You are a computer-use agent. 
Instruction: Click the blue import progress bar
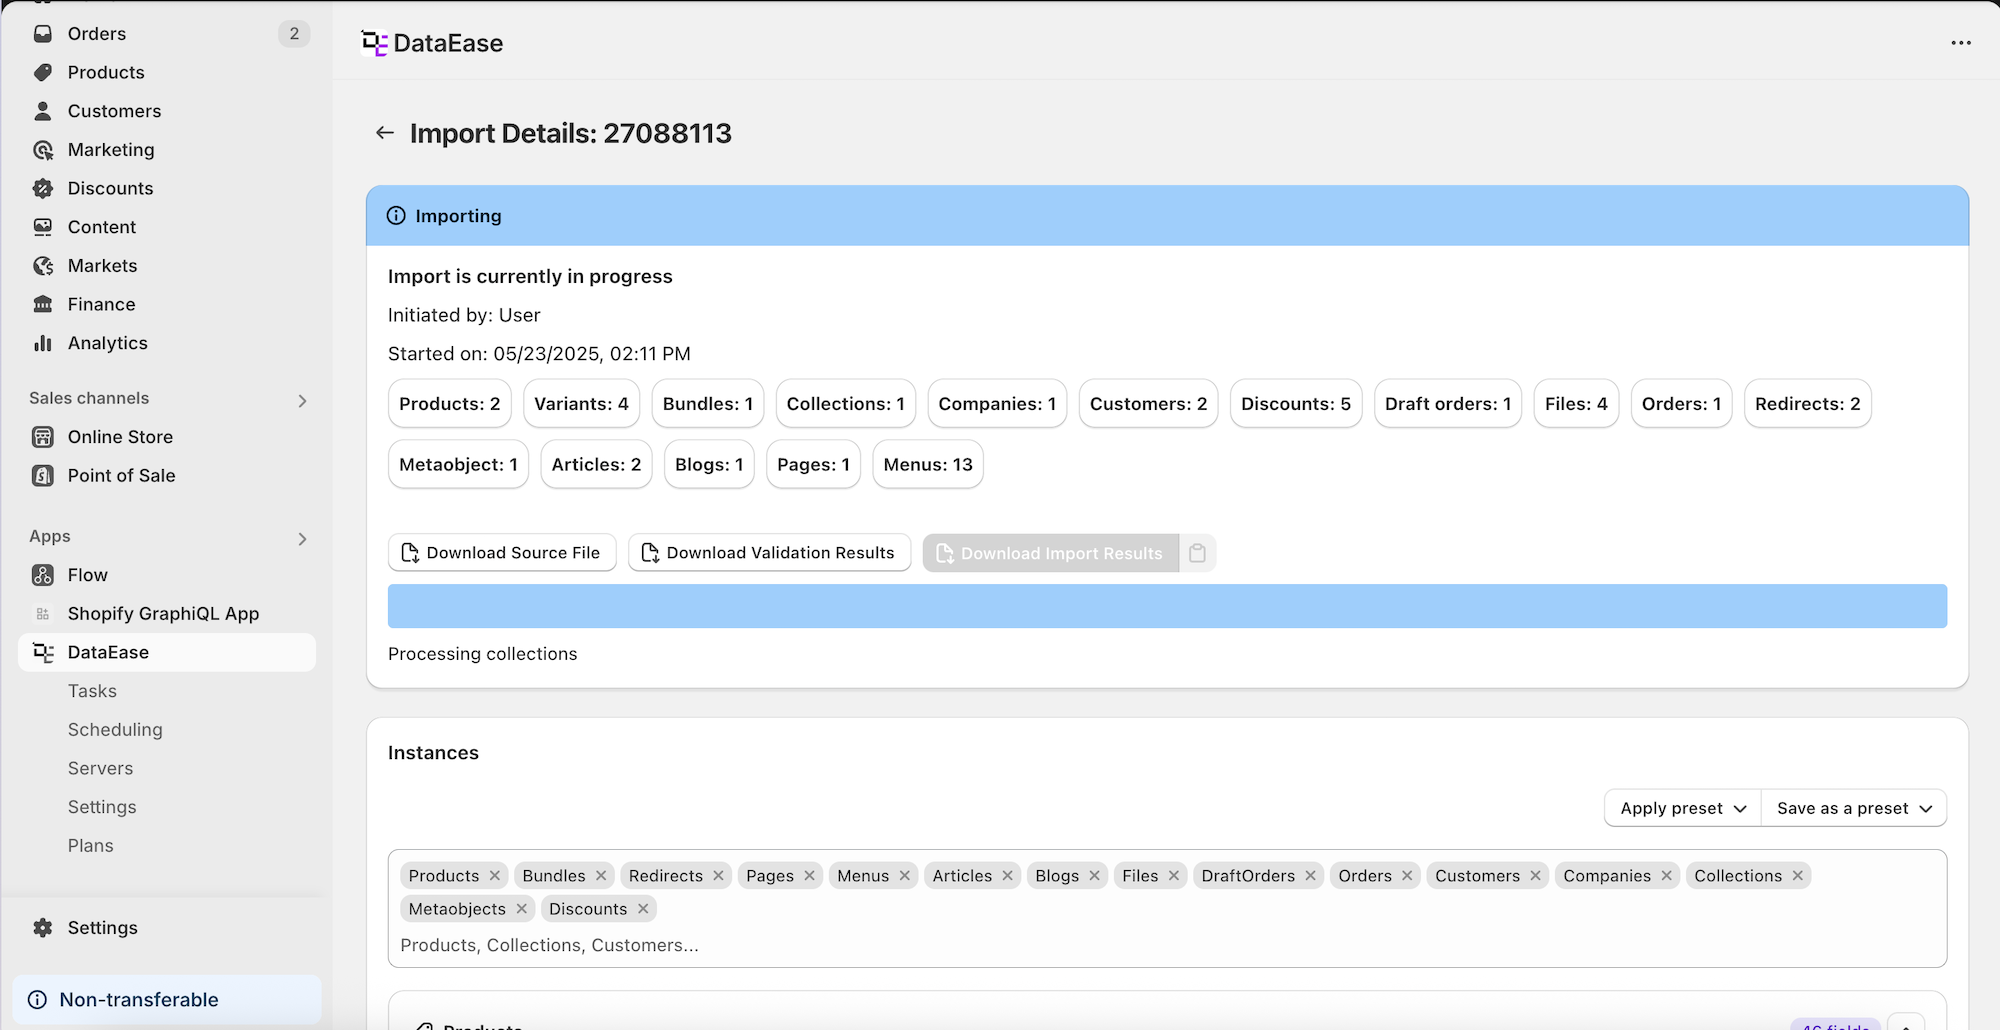point(1167,606)
